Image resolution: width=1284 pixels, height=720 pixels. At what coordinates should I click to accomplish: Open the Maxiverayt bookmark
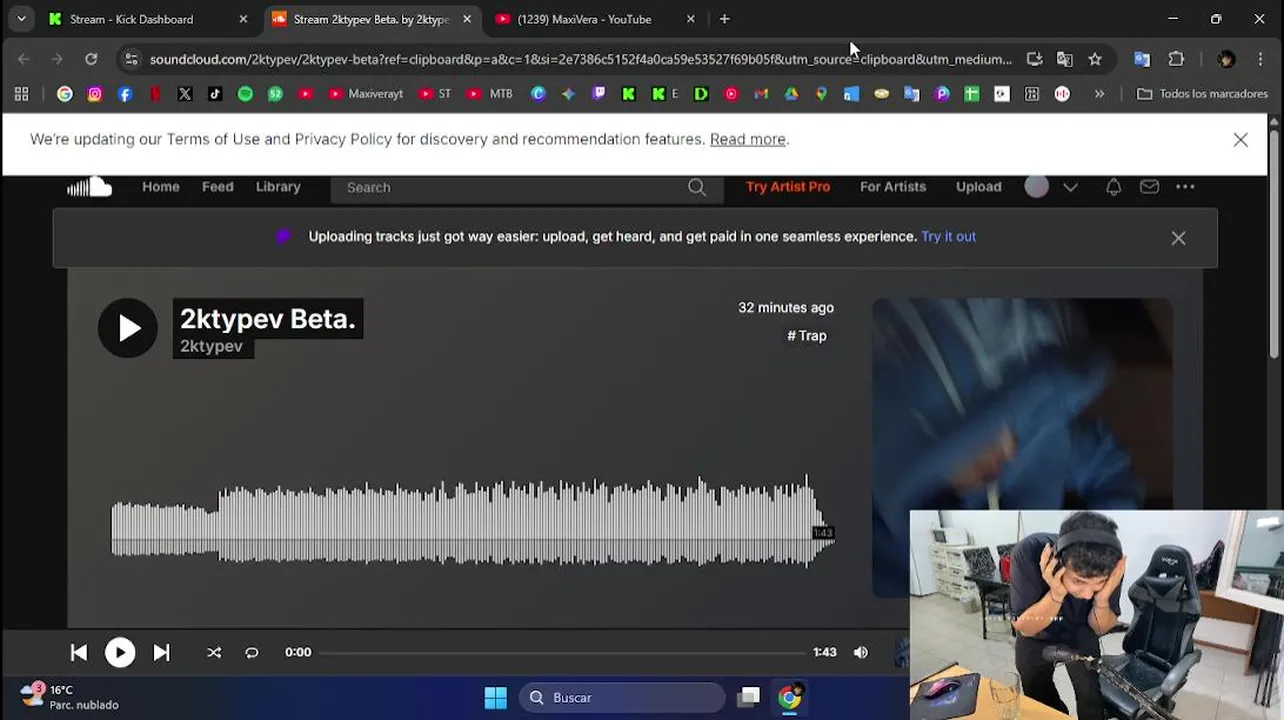(366, 94)
